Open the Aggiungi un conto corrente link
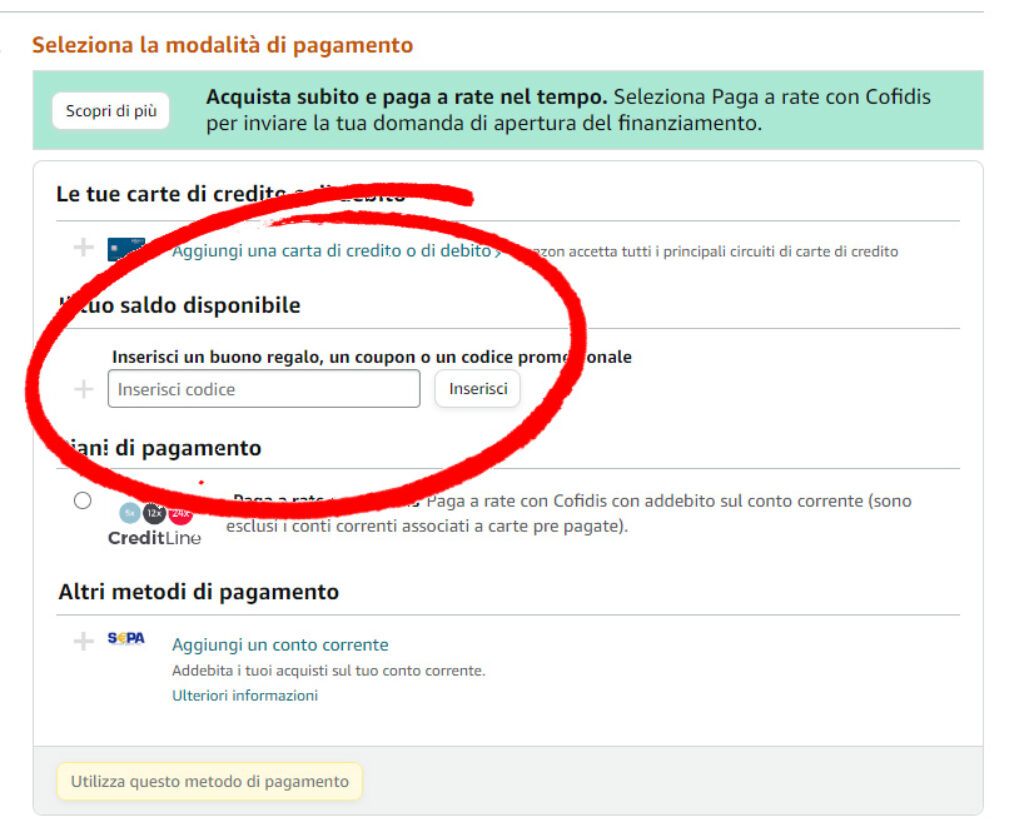Viewport: 1024px width, 837px height. pos(280,645)
